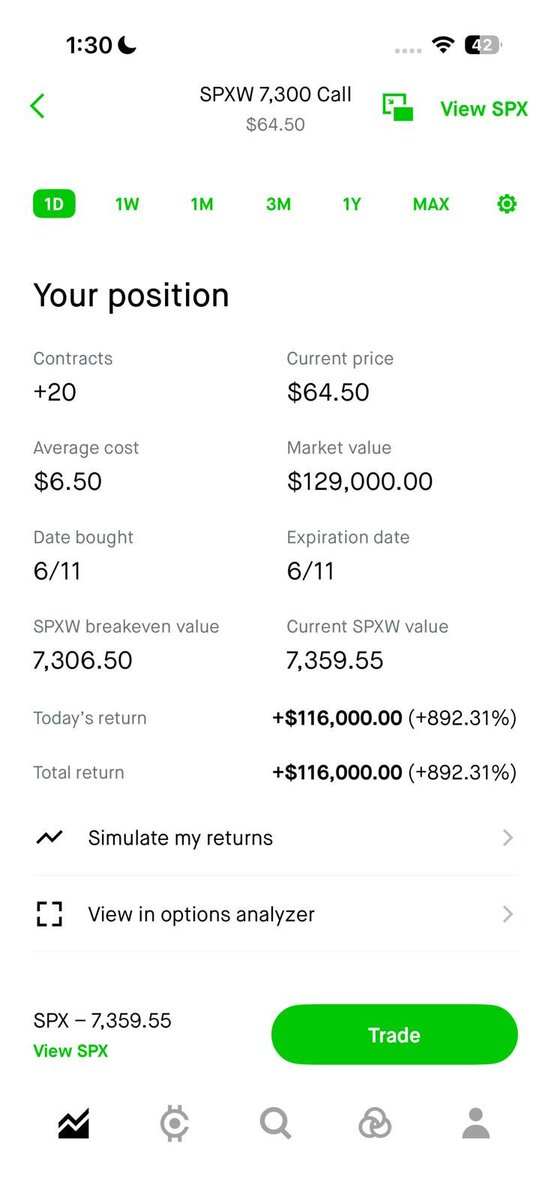Open View SPX link at top right
Screen dimensions: 551x1200
484,109
